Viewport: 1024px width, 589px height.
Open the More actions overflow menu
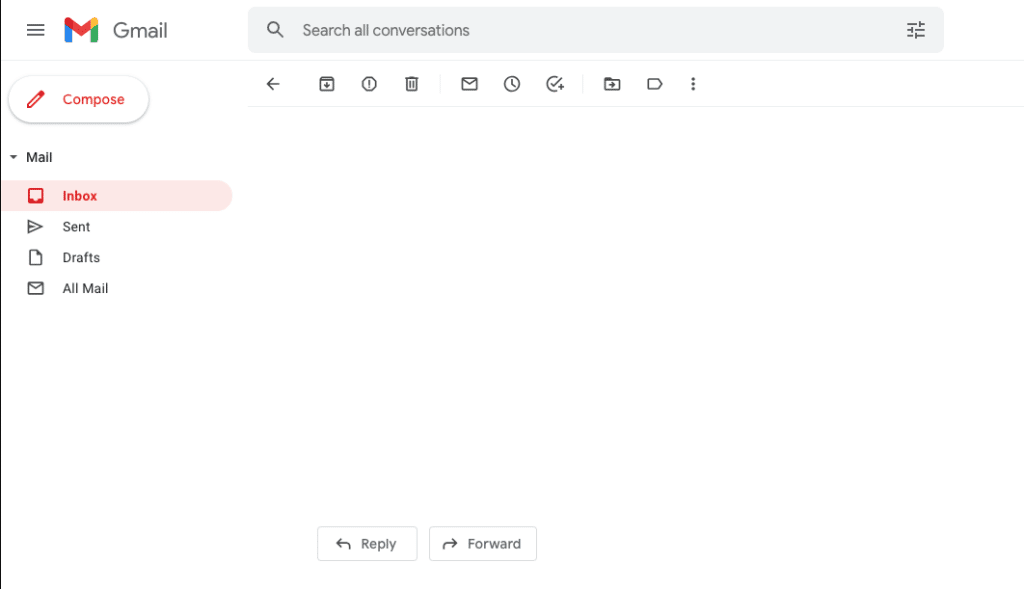pos(693,84)
